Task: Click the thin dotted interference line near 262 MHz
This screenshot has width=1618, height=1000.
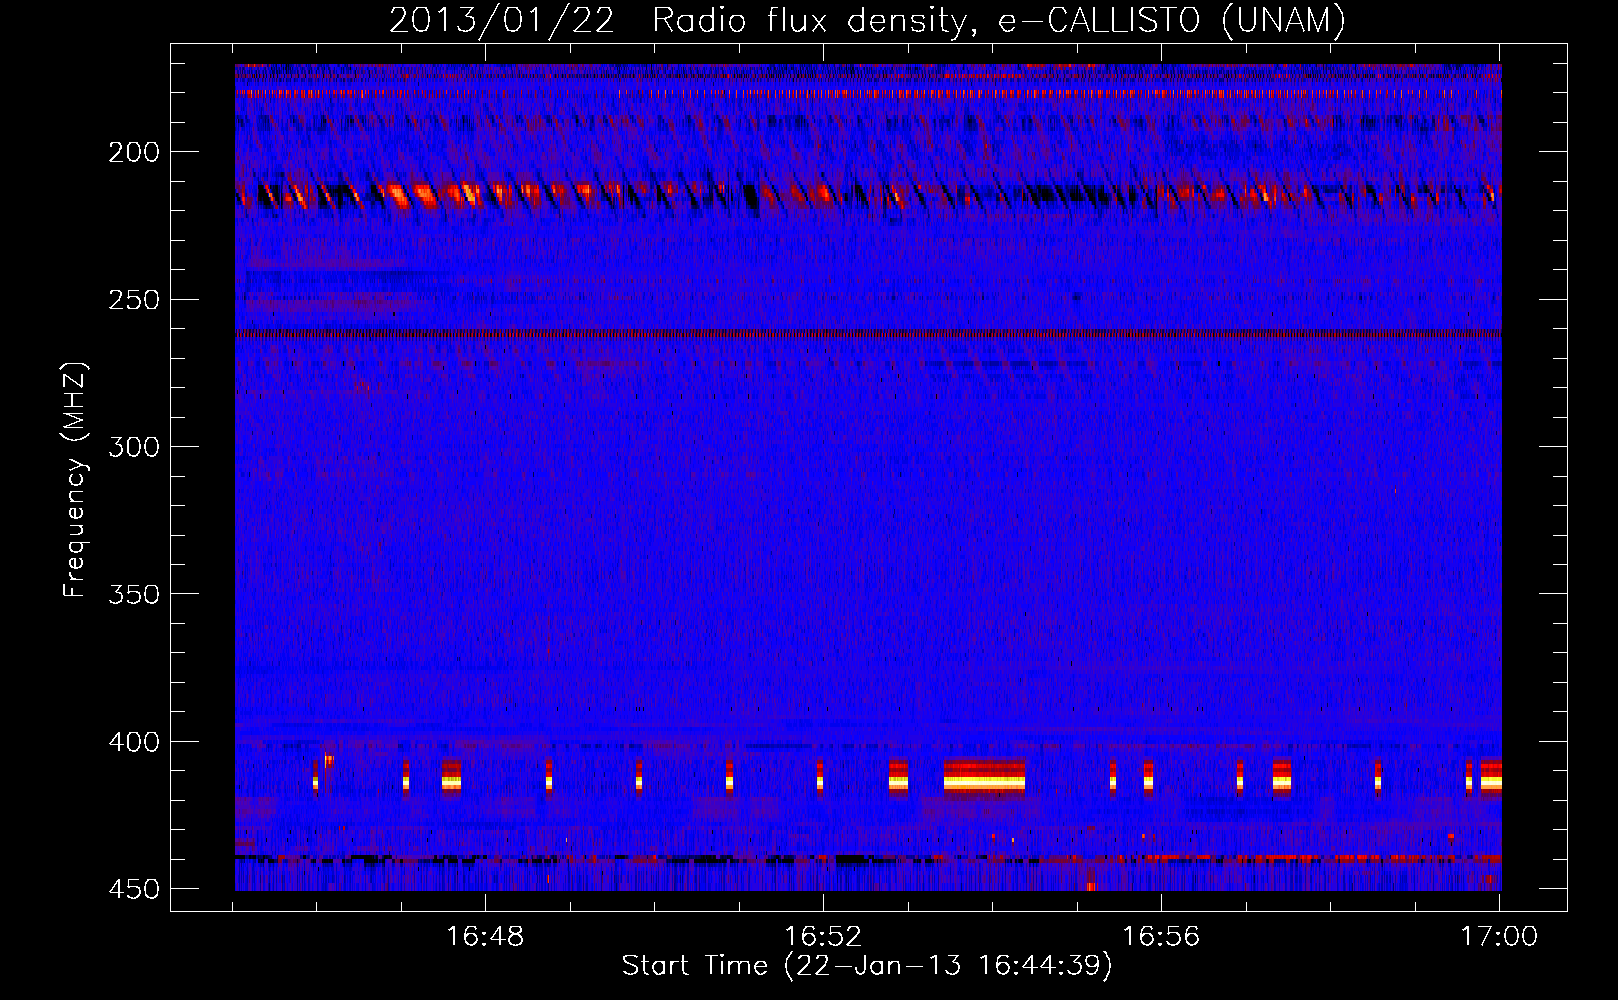Action: pyautogui.click(x=868, y=334)
